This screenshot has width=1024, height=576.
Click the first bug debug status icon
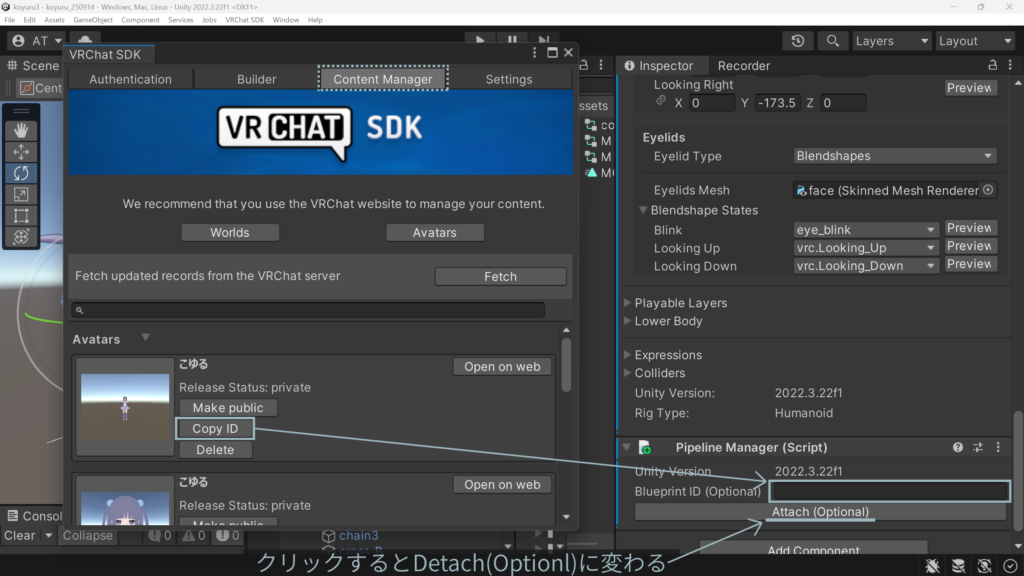pos(932,566)
